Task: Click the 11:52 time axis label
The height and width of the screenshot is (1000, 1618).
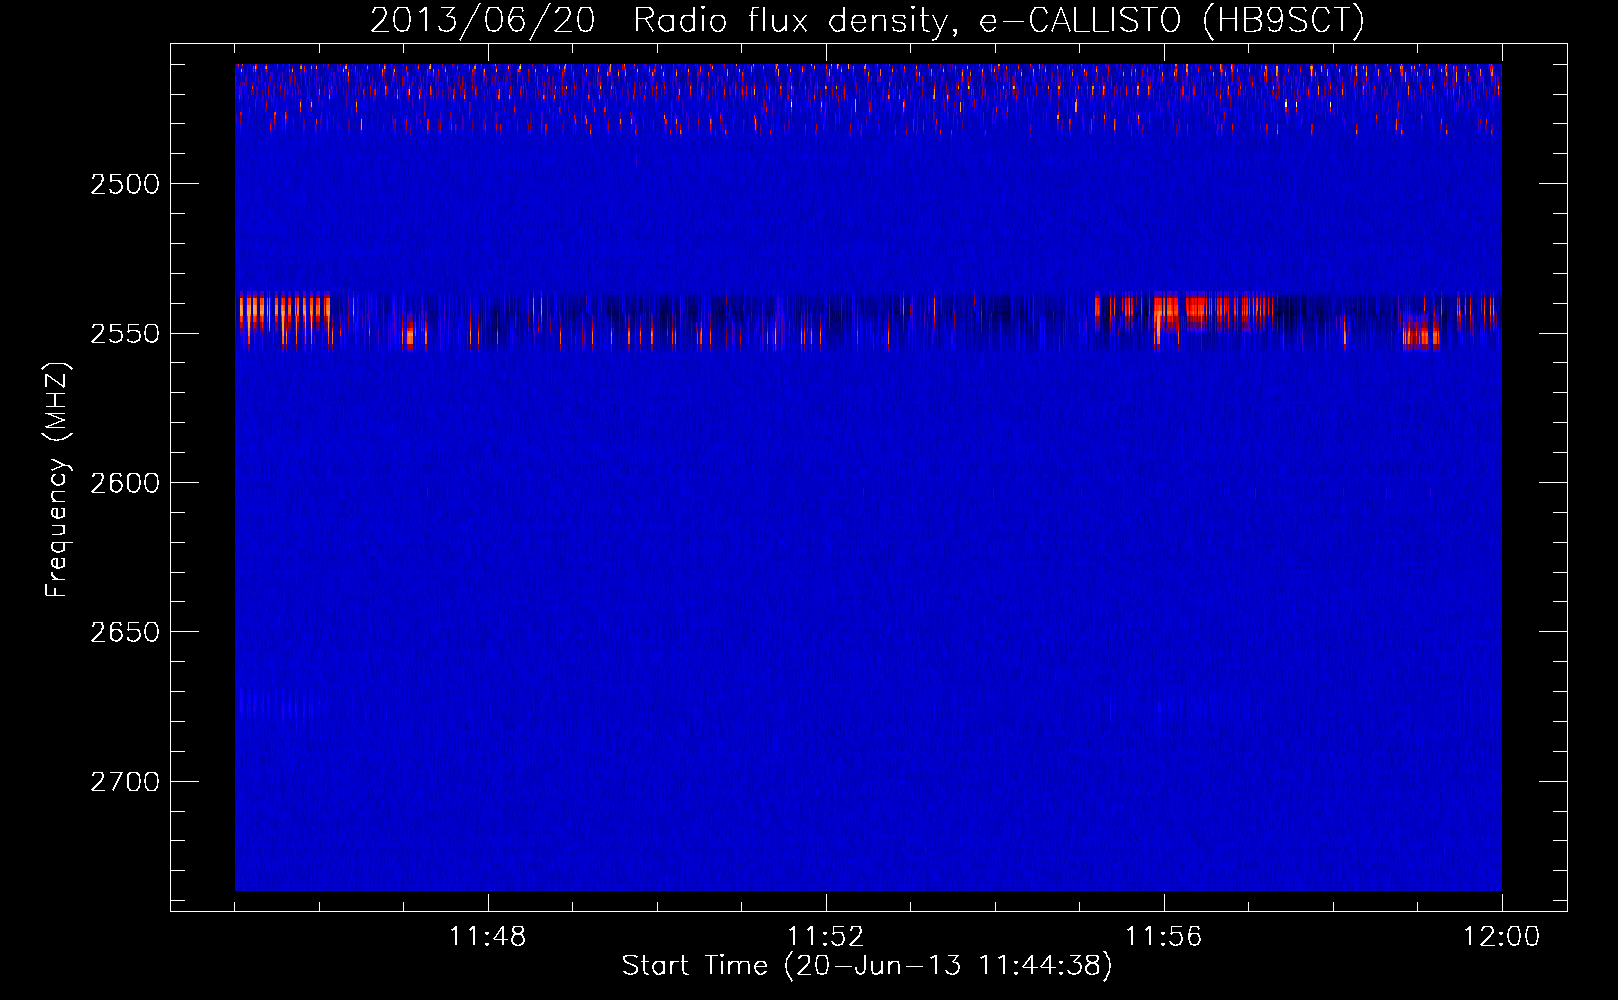Action: (826, 937)
